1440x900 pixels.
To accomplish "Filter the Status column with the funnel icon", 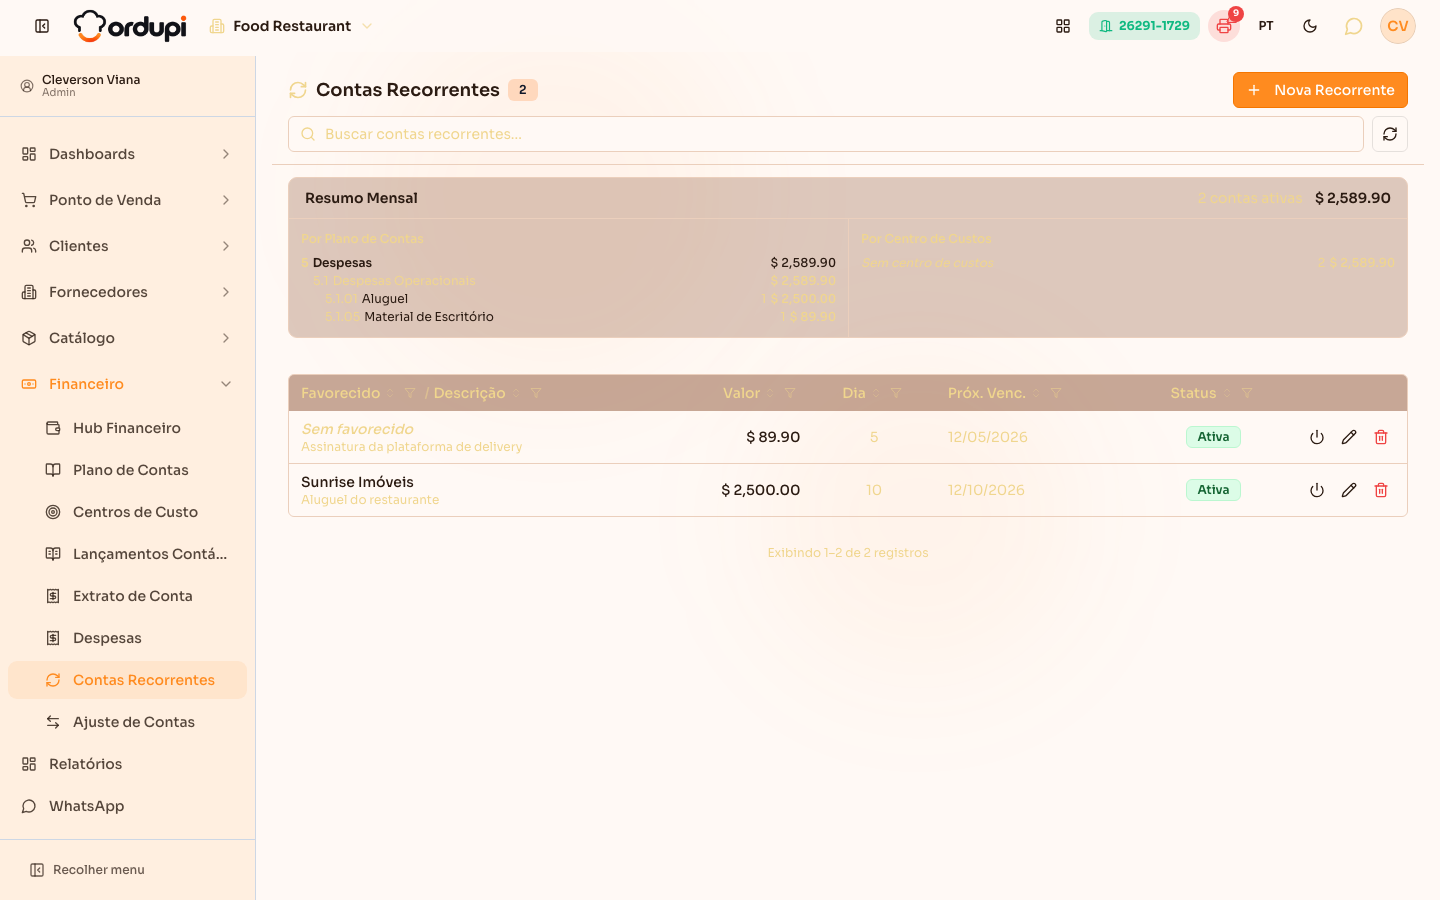I will (1247, 393).
